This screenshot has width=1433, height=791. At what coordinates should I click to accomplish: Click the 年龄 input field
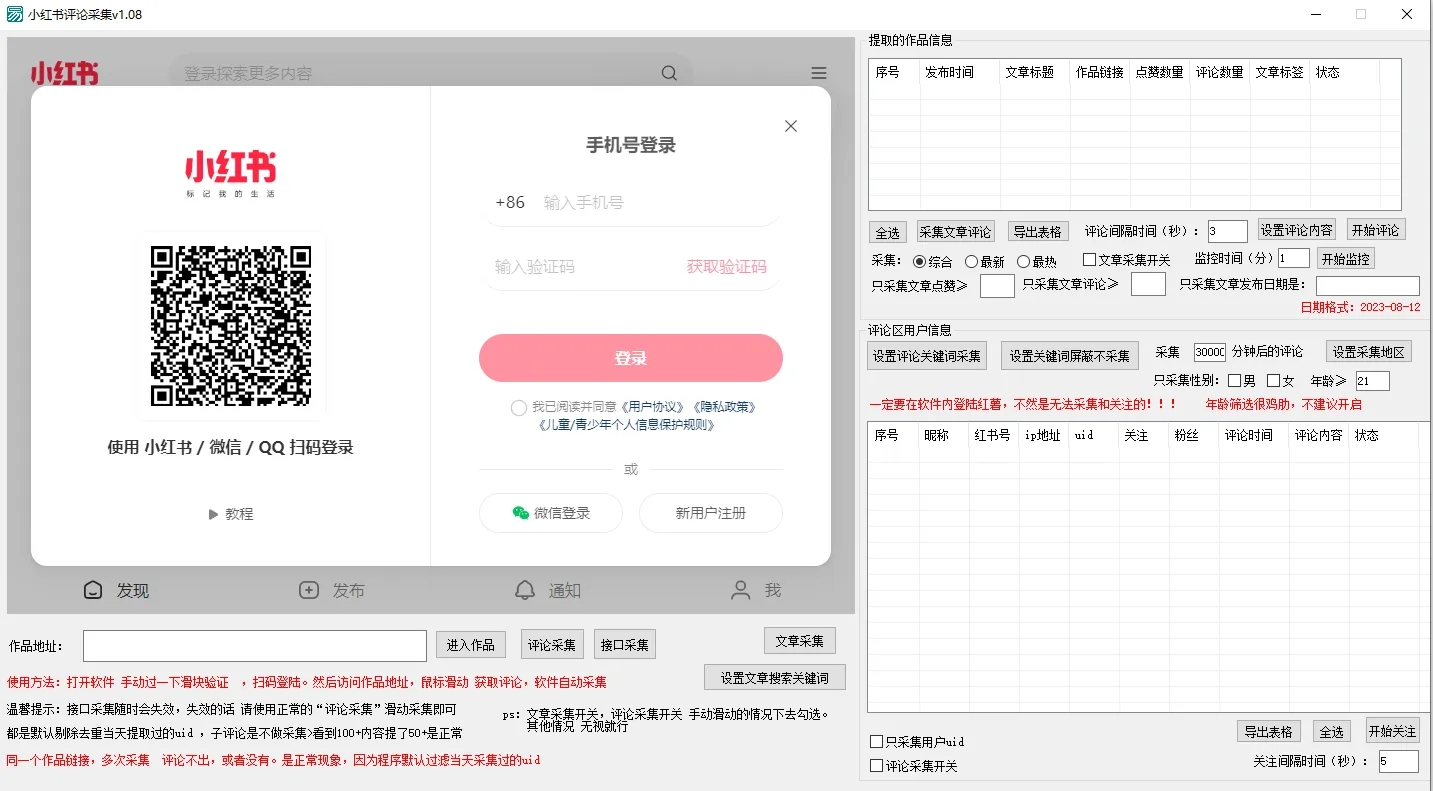(1372, 381)
